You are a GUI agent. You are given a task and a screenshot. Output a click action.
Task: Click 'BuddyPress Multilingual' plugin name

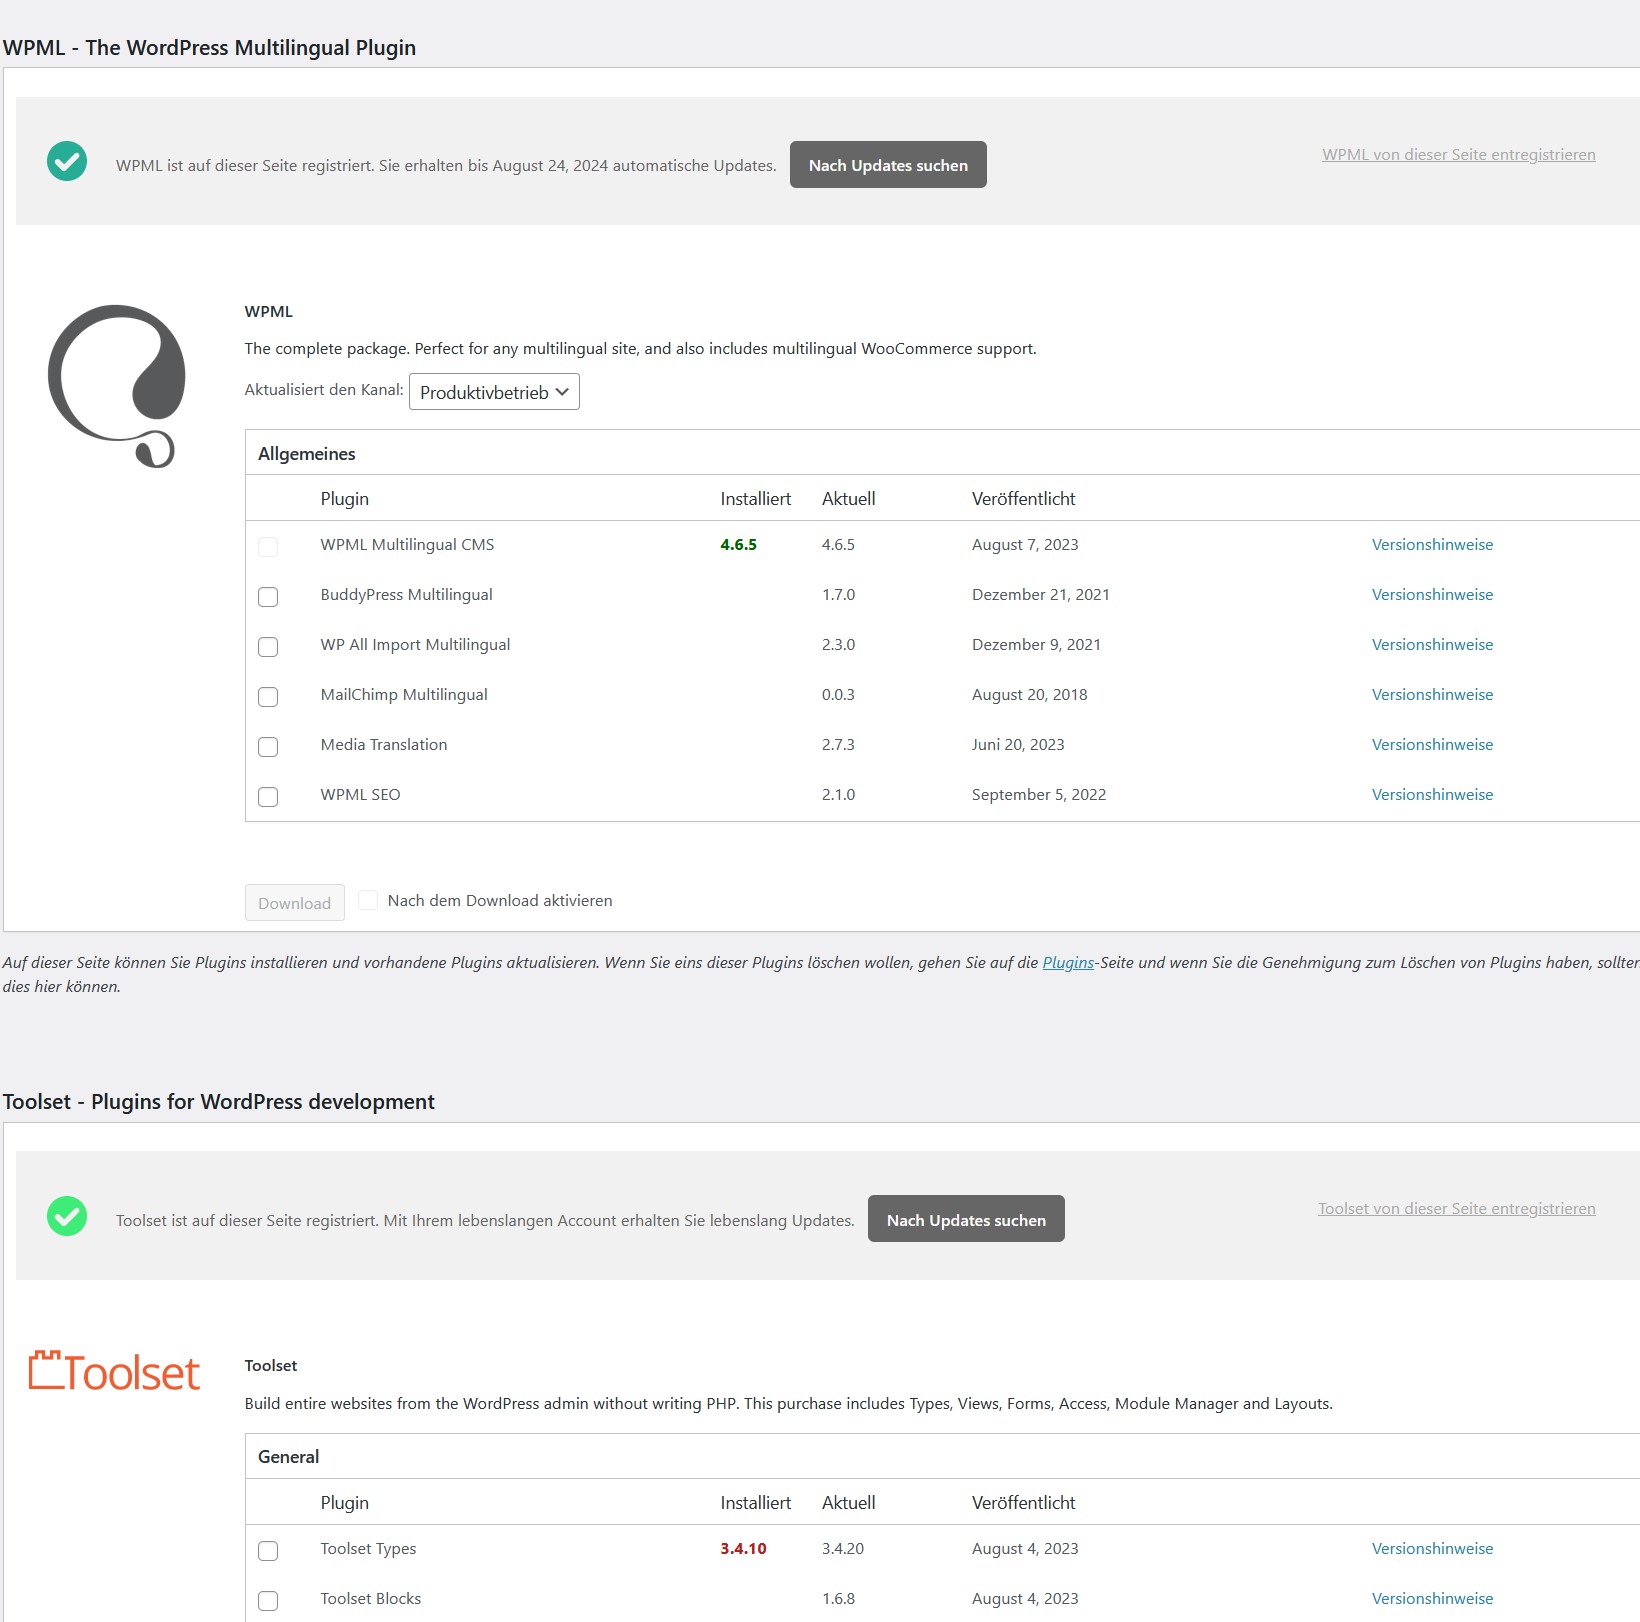406,595
